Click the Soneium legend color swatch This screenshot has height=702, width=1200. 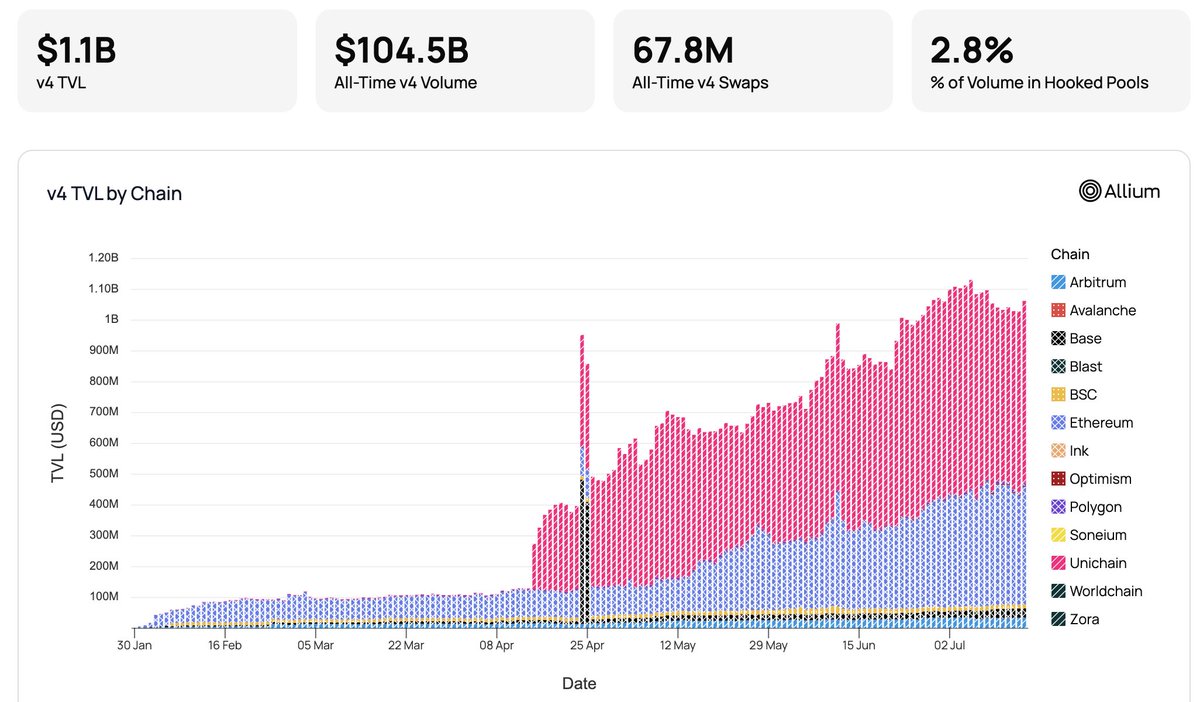click(1058, 535)
